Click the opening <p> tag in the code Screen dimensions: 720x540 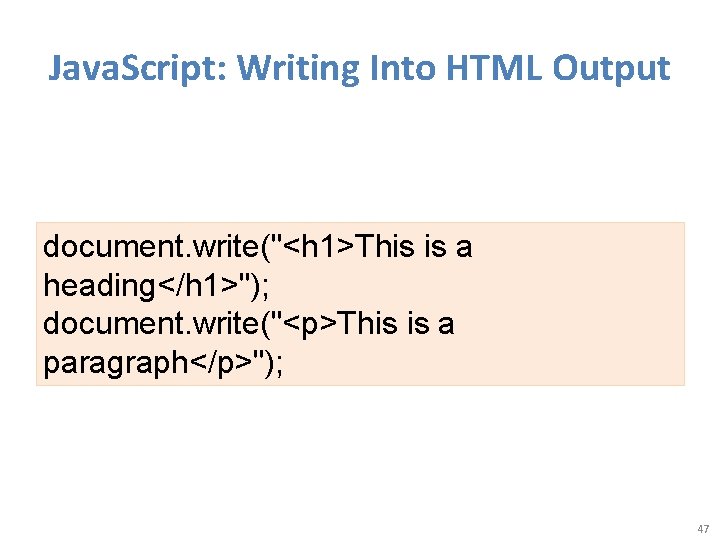(311, 325)
